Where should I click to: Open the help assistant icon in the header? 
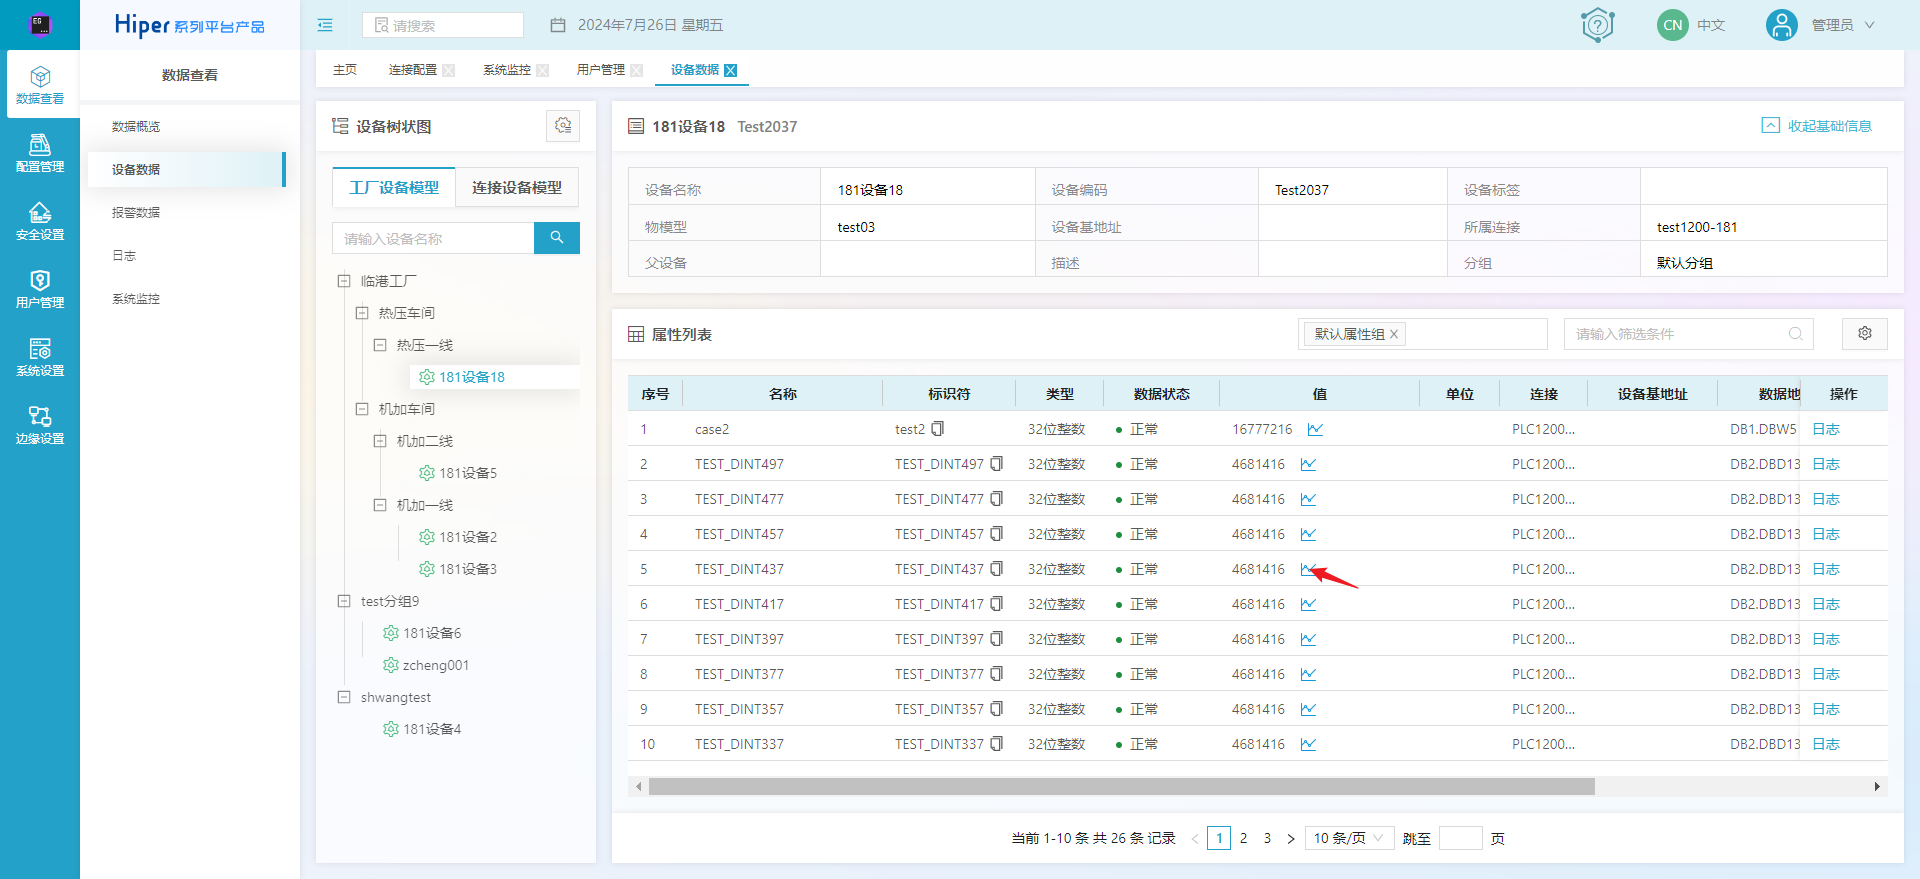pos(1598,25)
